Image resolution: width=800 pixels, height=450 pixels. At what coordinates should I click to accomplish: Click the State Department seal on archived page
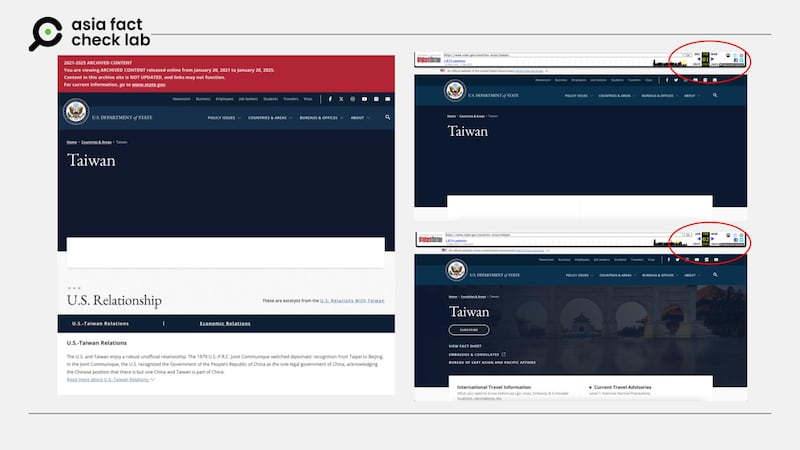(76, 113)
